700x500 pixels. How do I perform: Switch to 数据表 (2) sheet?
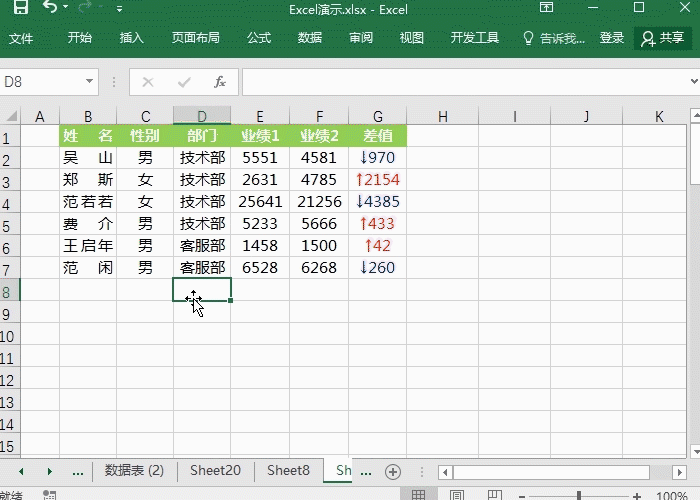(x=134, y=471)
